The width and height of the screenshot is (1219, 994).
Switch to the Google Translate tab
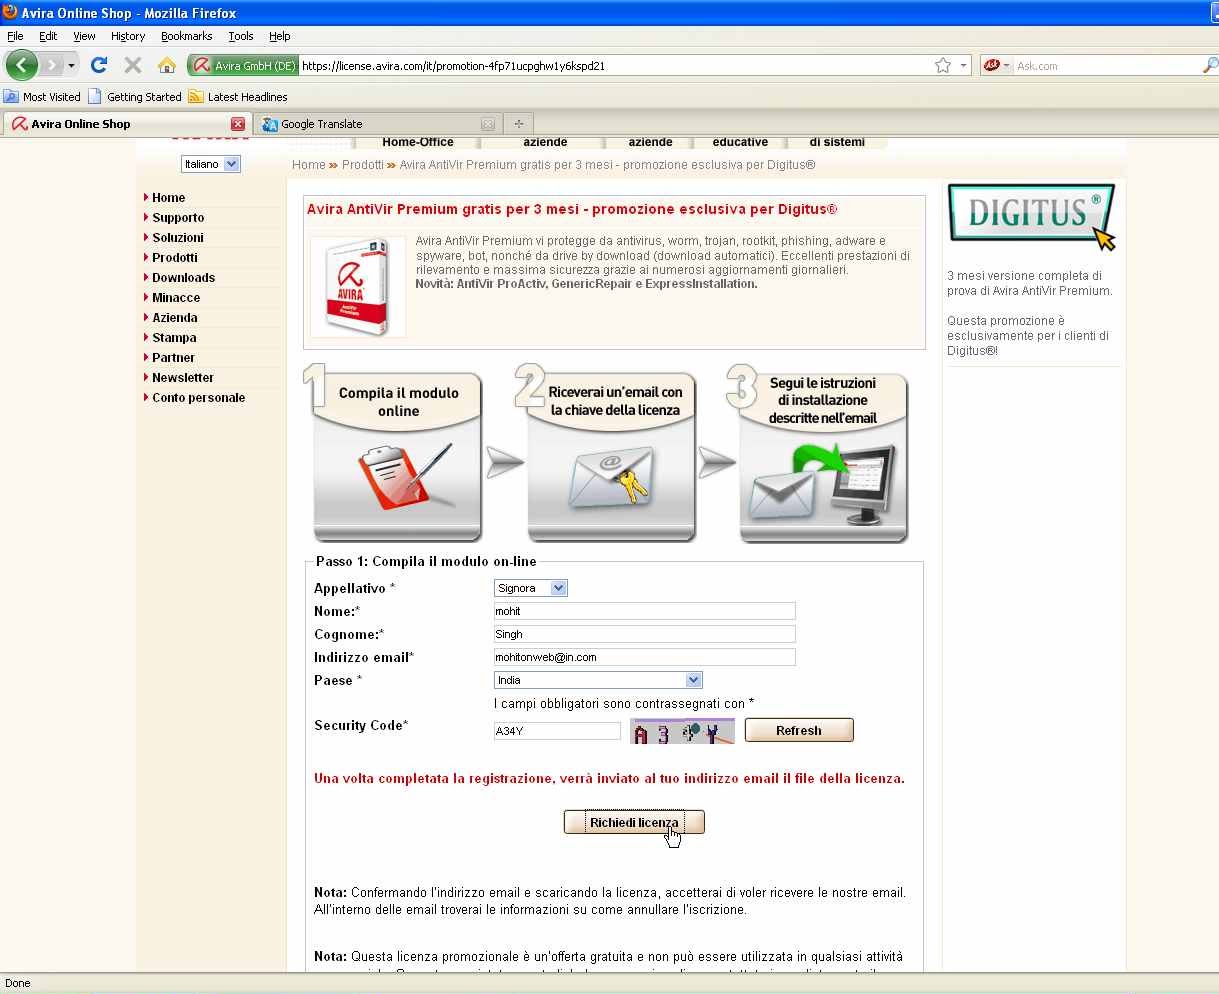(x=377, y=124)
